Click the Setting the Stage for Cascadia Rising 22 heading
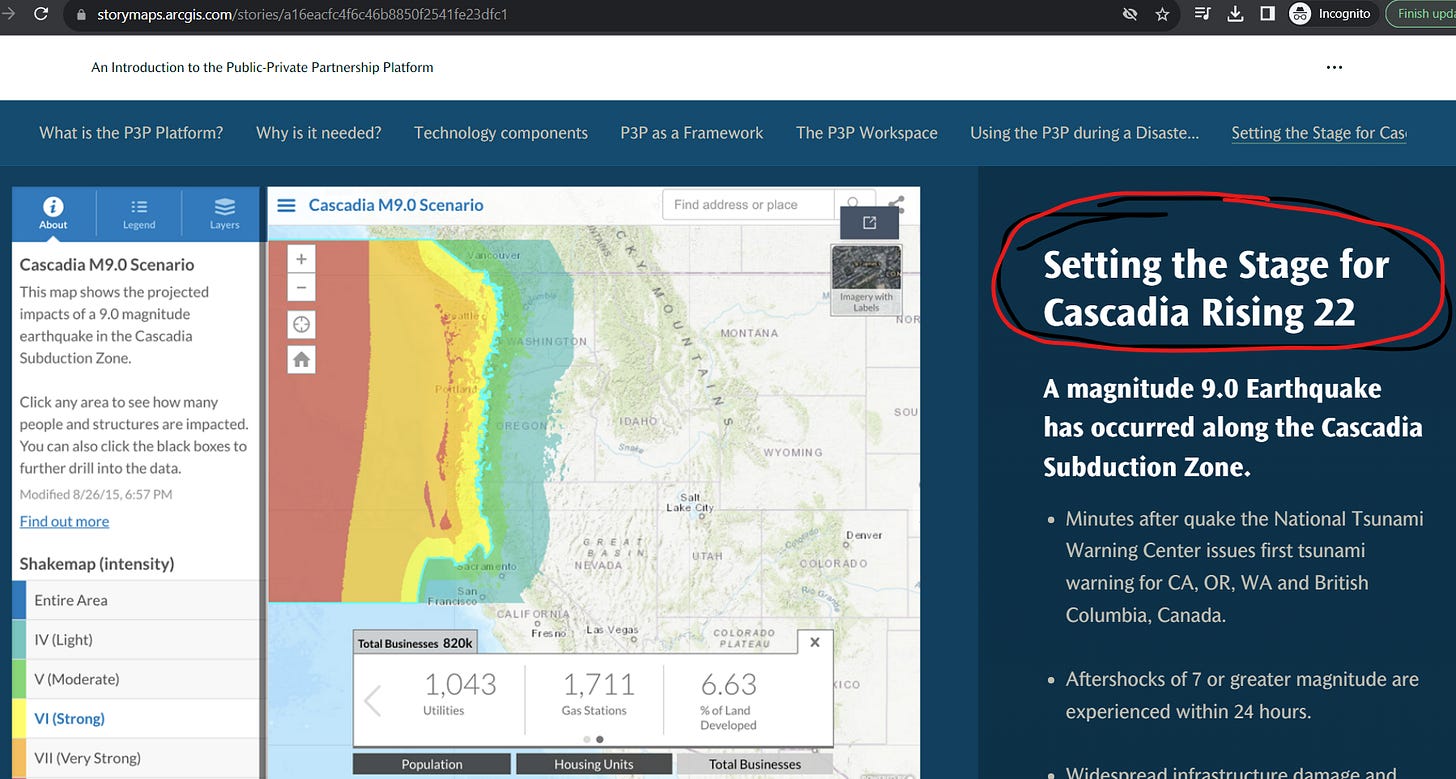The width and height of the screenshot is (1456, 779). point(1216,288)
